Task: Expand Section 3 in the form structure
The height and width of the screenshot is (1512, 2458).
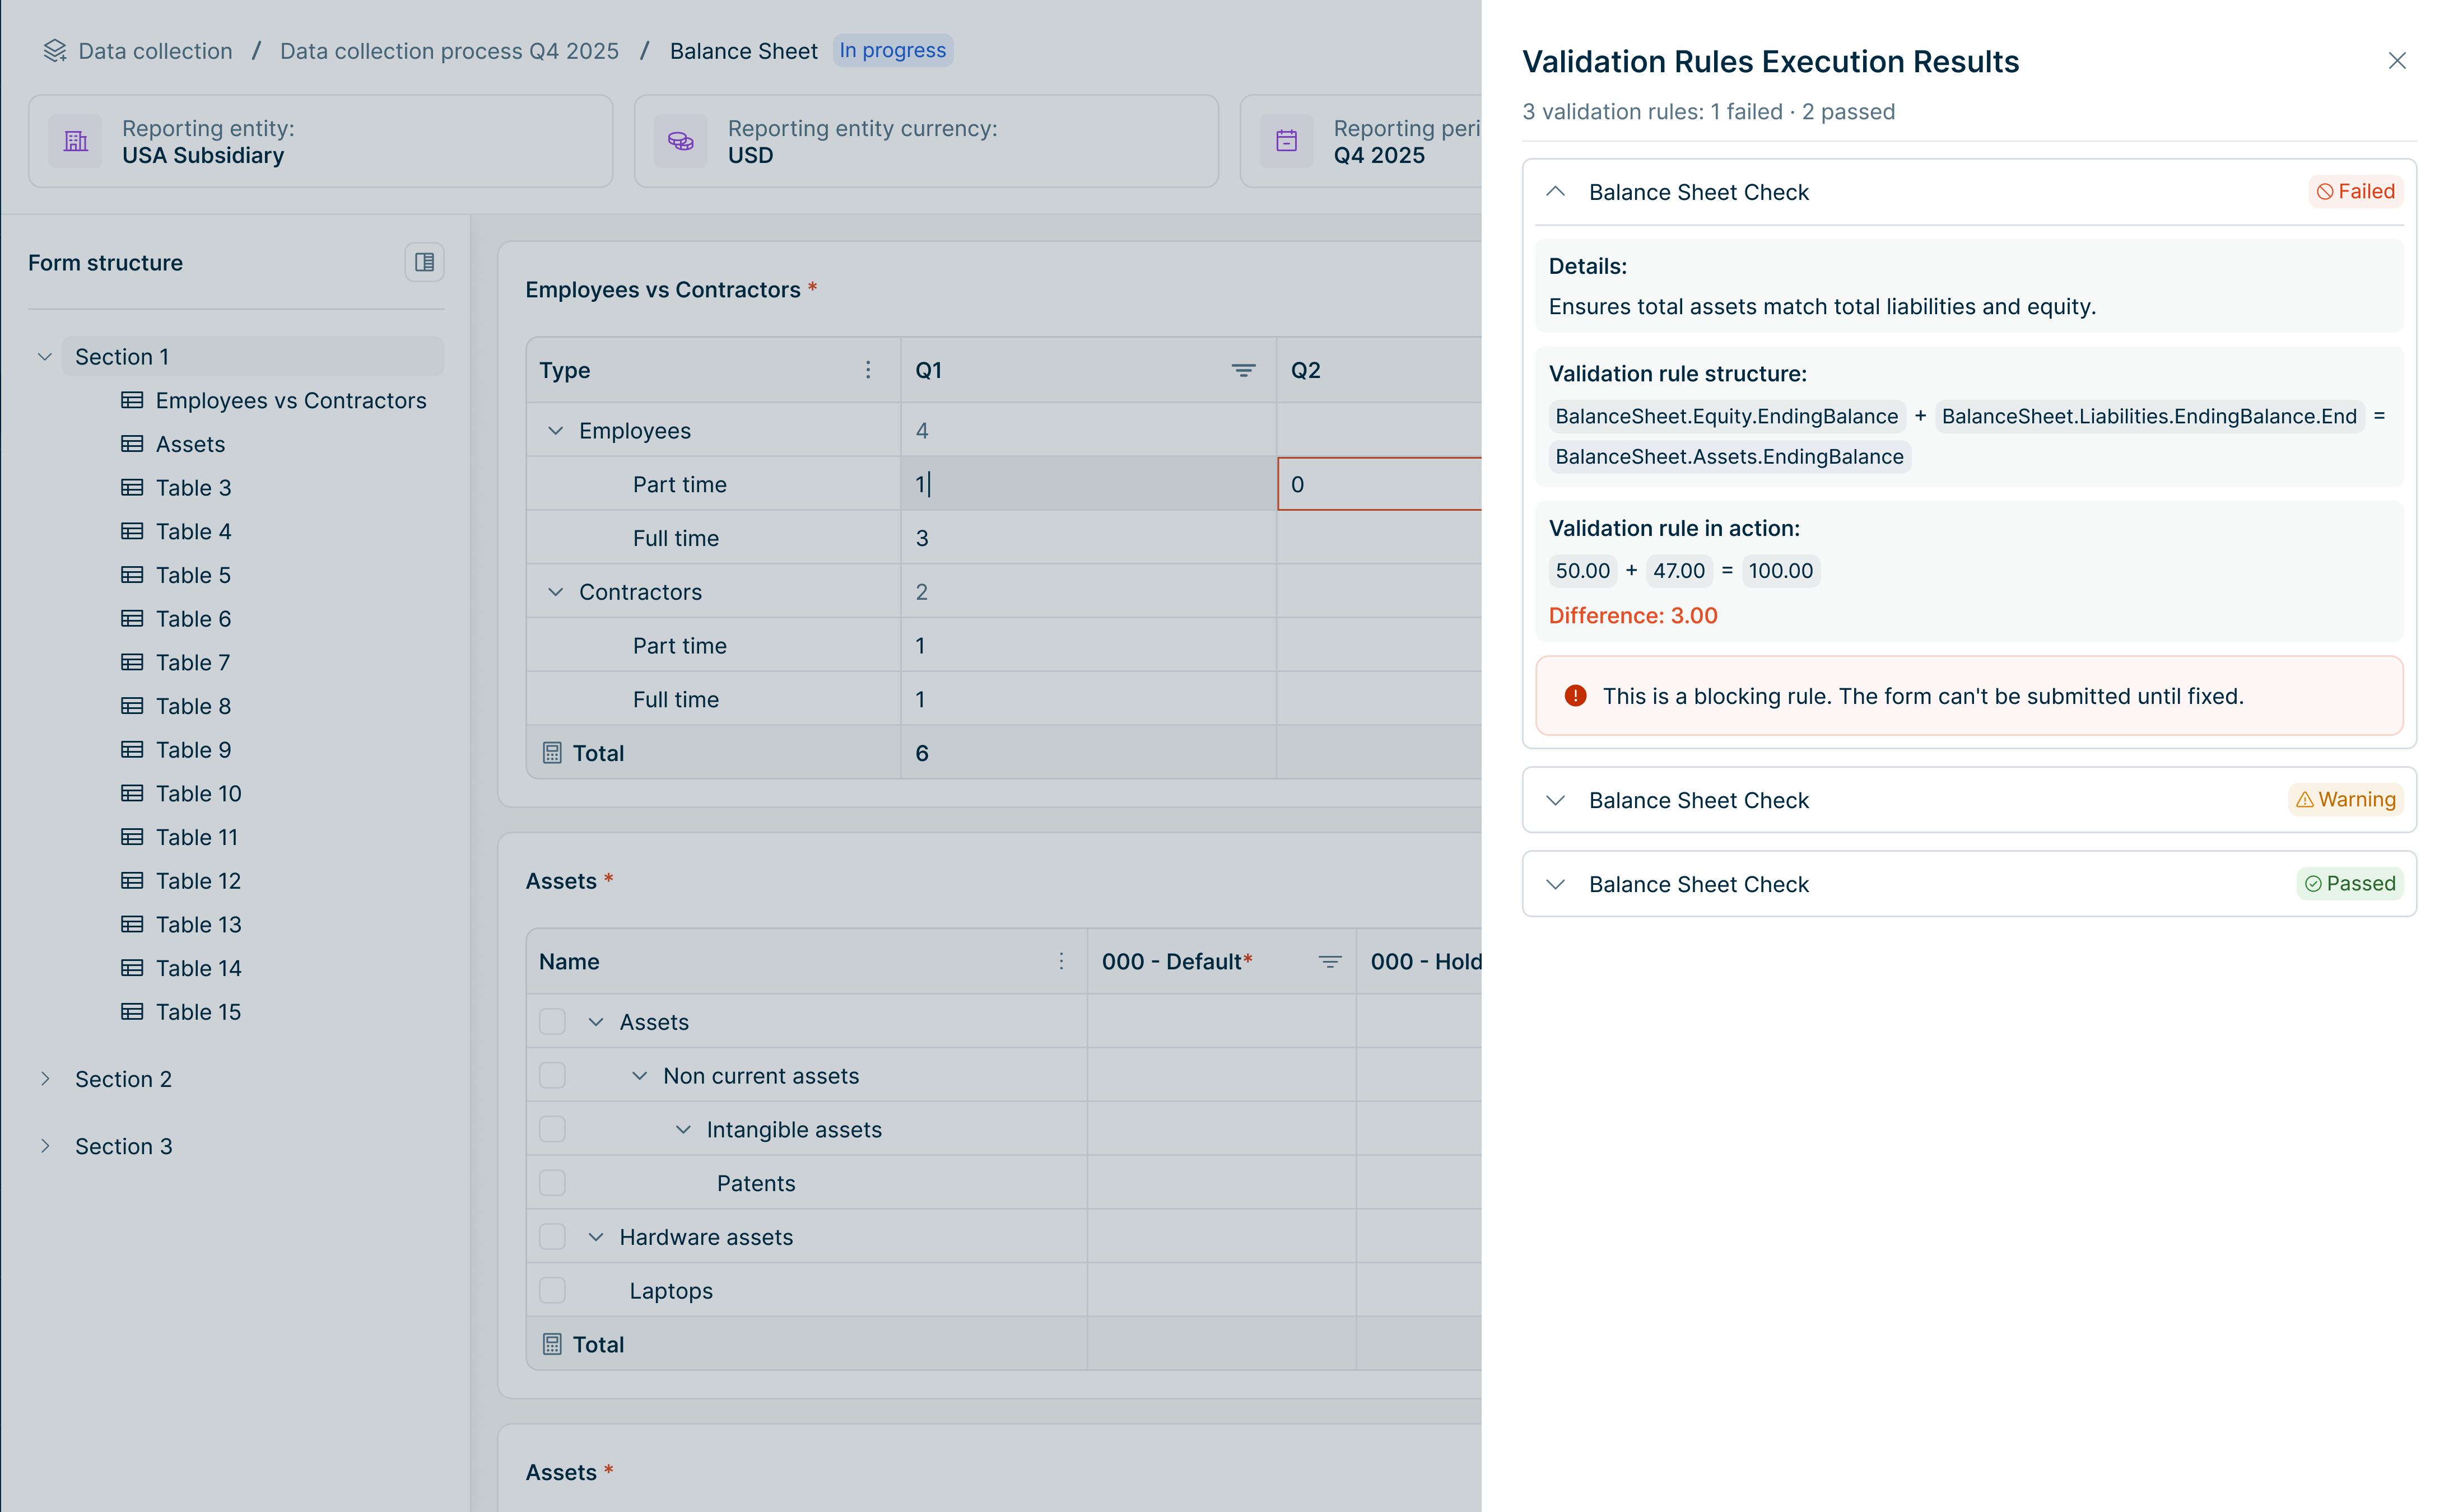Action: 45,1146
